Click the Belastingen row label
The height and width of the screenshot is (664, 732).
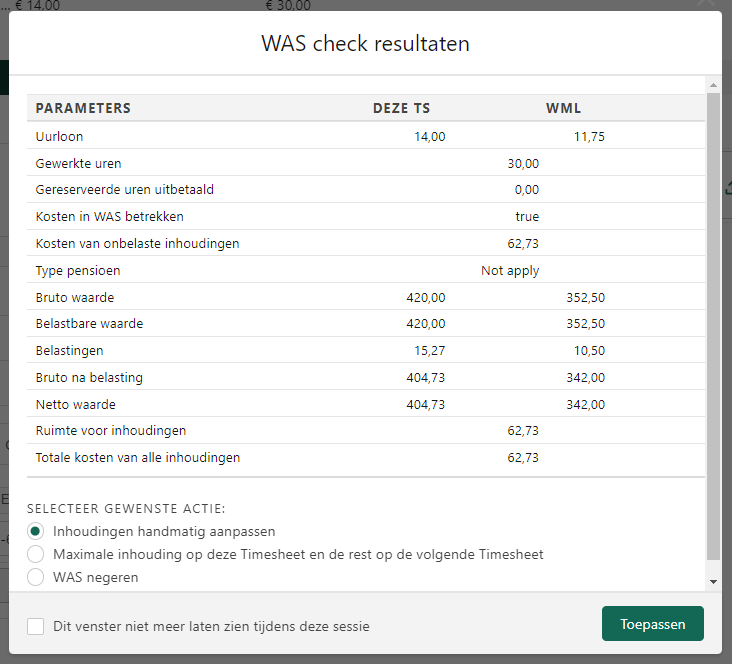coord(69,351)
